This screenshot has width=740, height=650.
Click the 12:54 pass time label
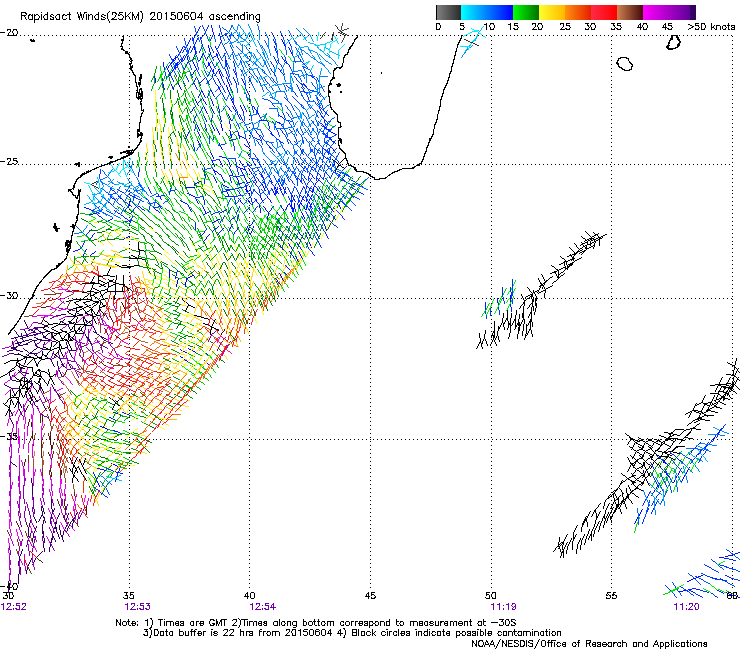[263, 607]
